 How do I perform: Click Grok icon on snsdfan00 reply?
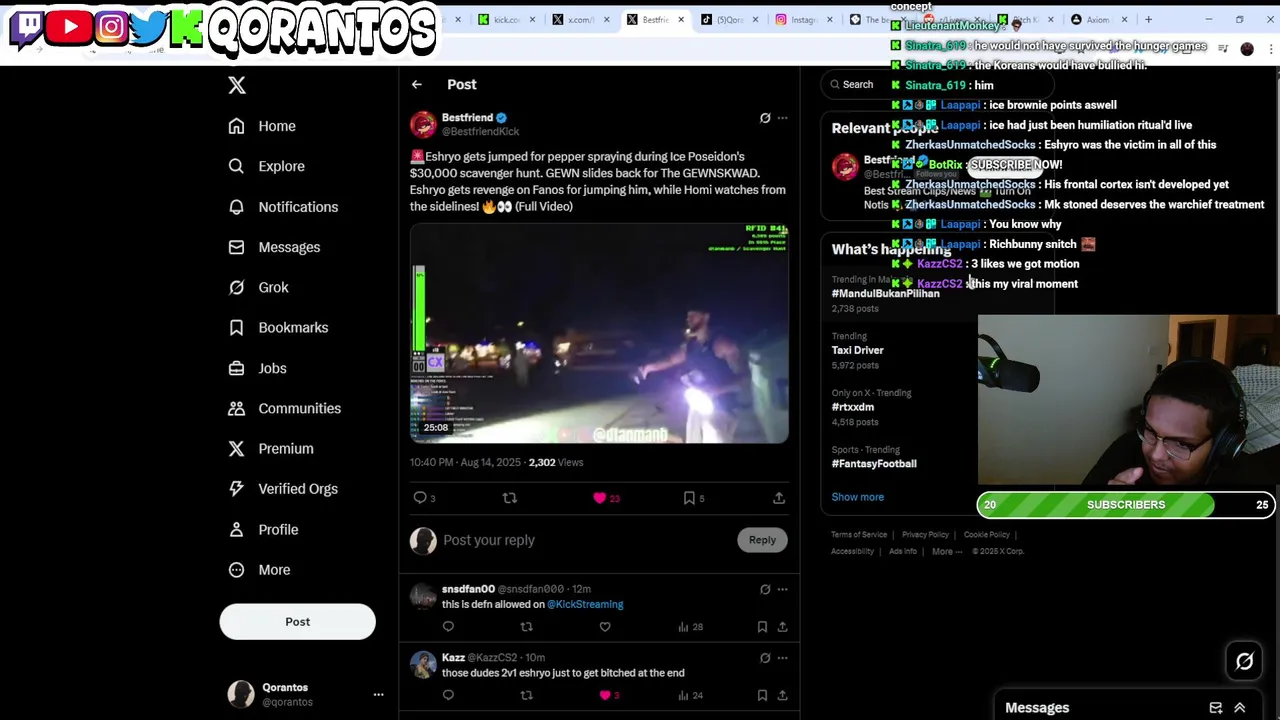pyautogui.click(x=765, y=589)
